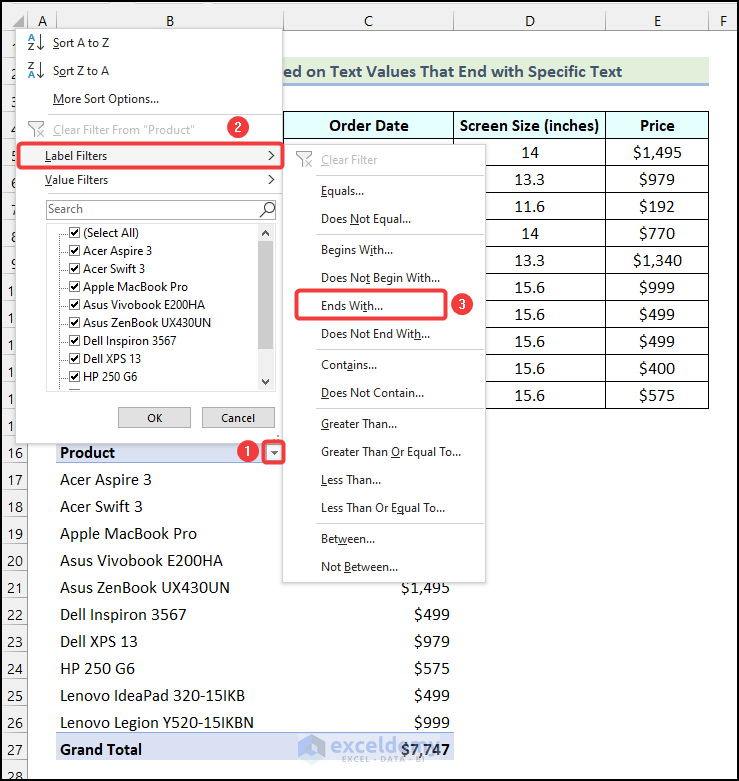Select Begins With filter option

click(x=384, y=250)
